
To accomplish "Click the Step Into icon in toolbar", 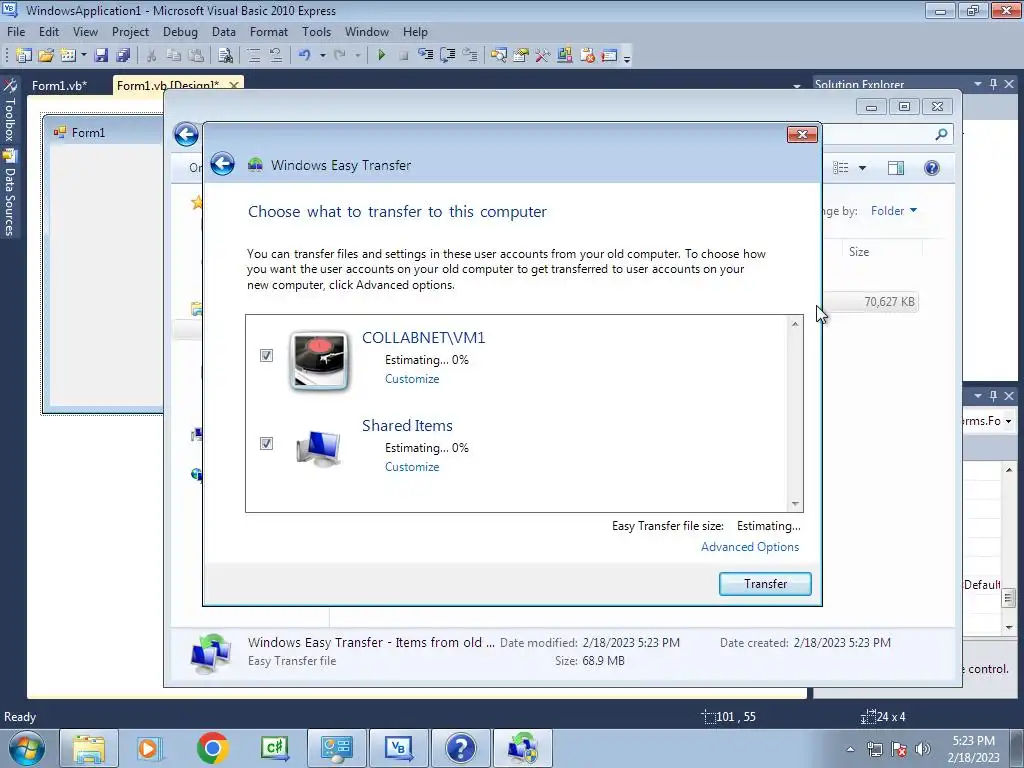I will [x=426, y=56].
